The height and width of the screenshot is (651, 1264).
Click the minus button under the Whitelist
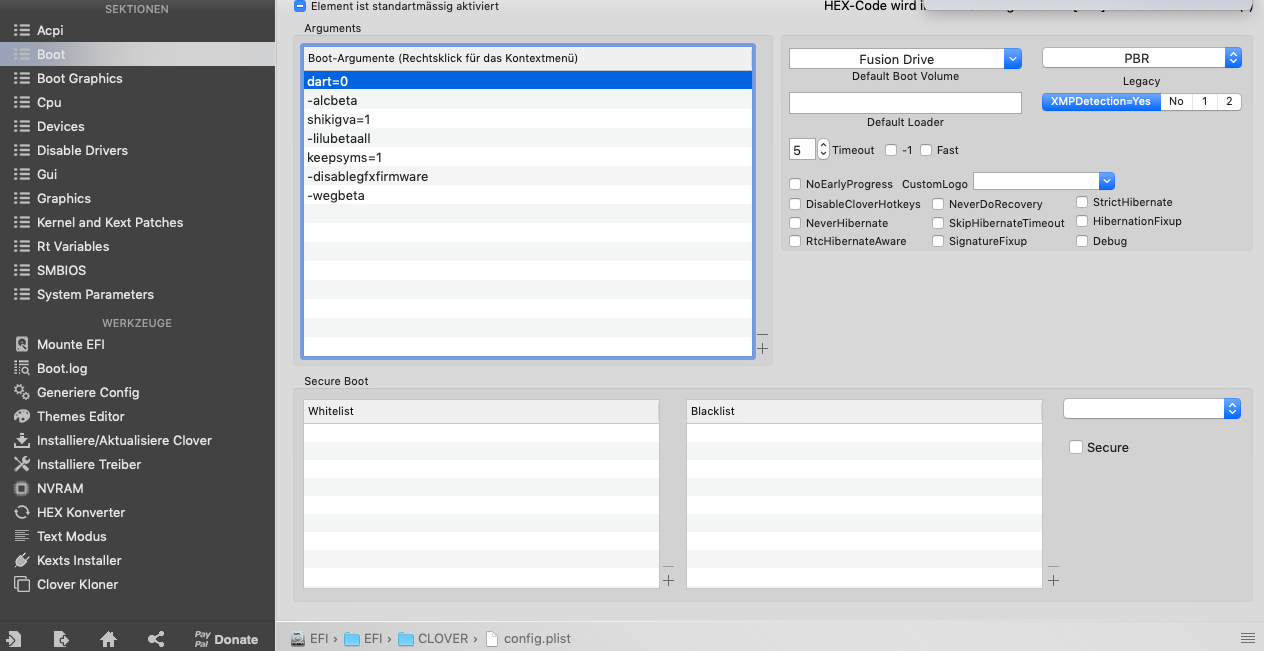click(x=669, y=567)
